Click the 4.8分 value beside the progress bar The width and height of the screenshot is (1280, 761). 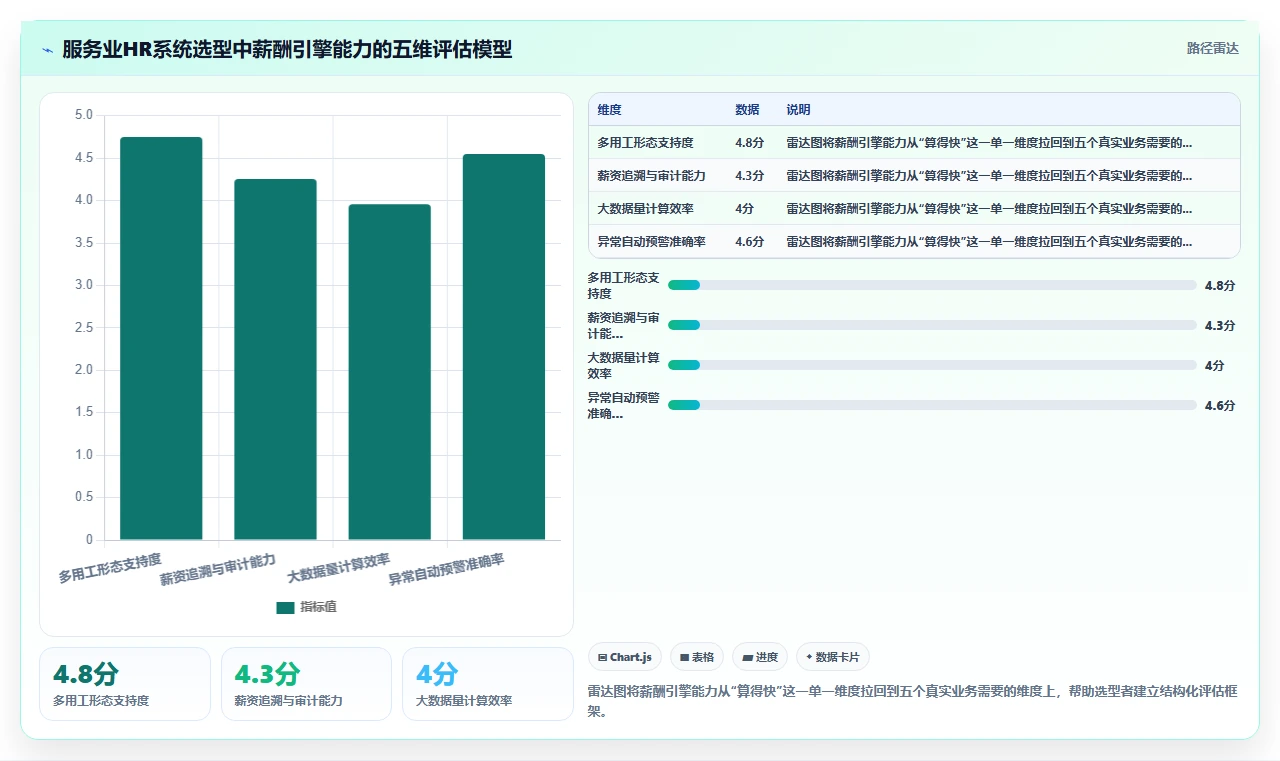1220,285
